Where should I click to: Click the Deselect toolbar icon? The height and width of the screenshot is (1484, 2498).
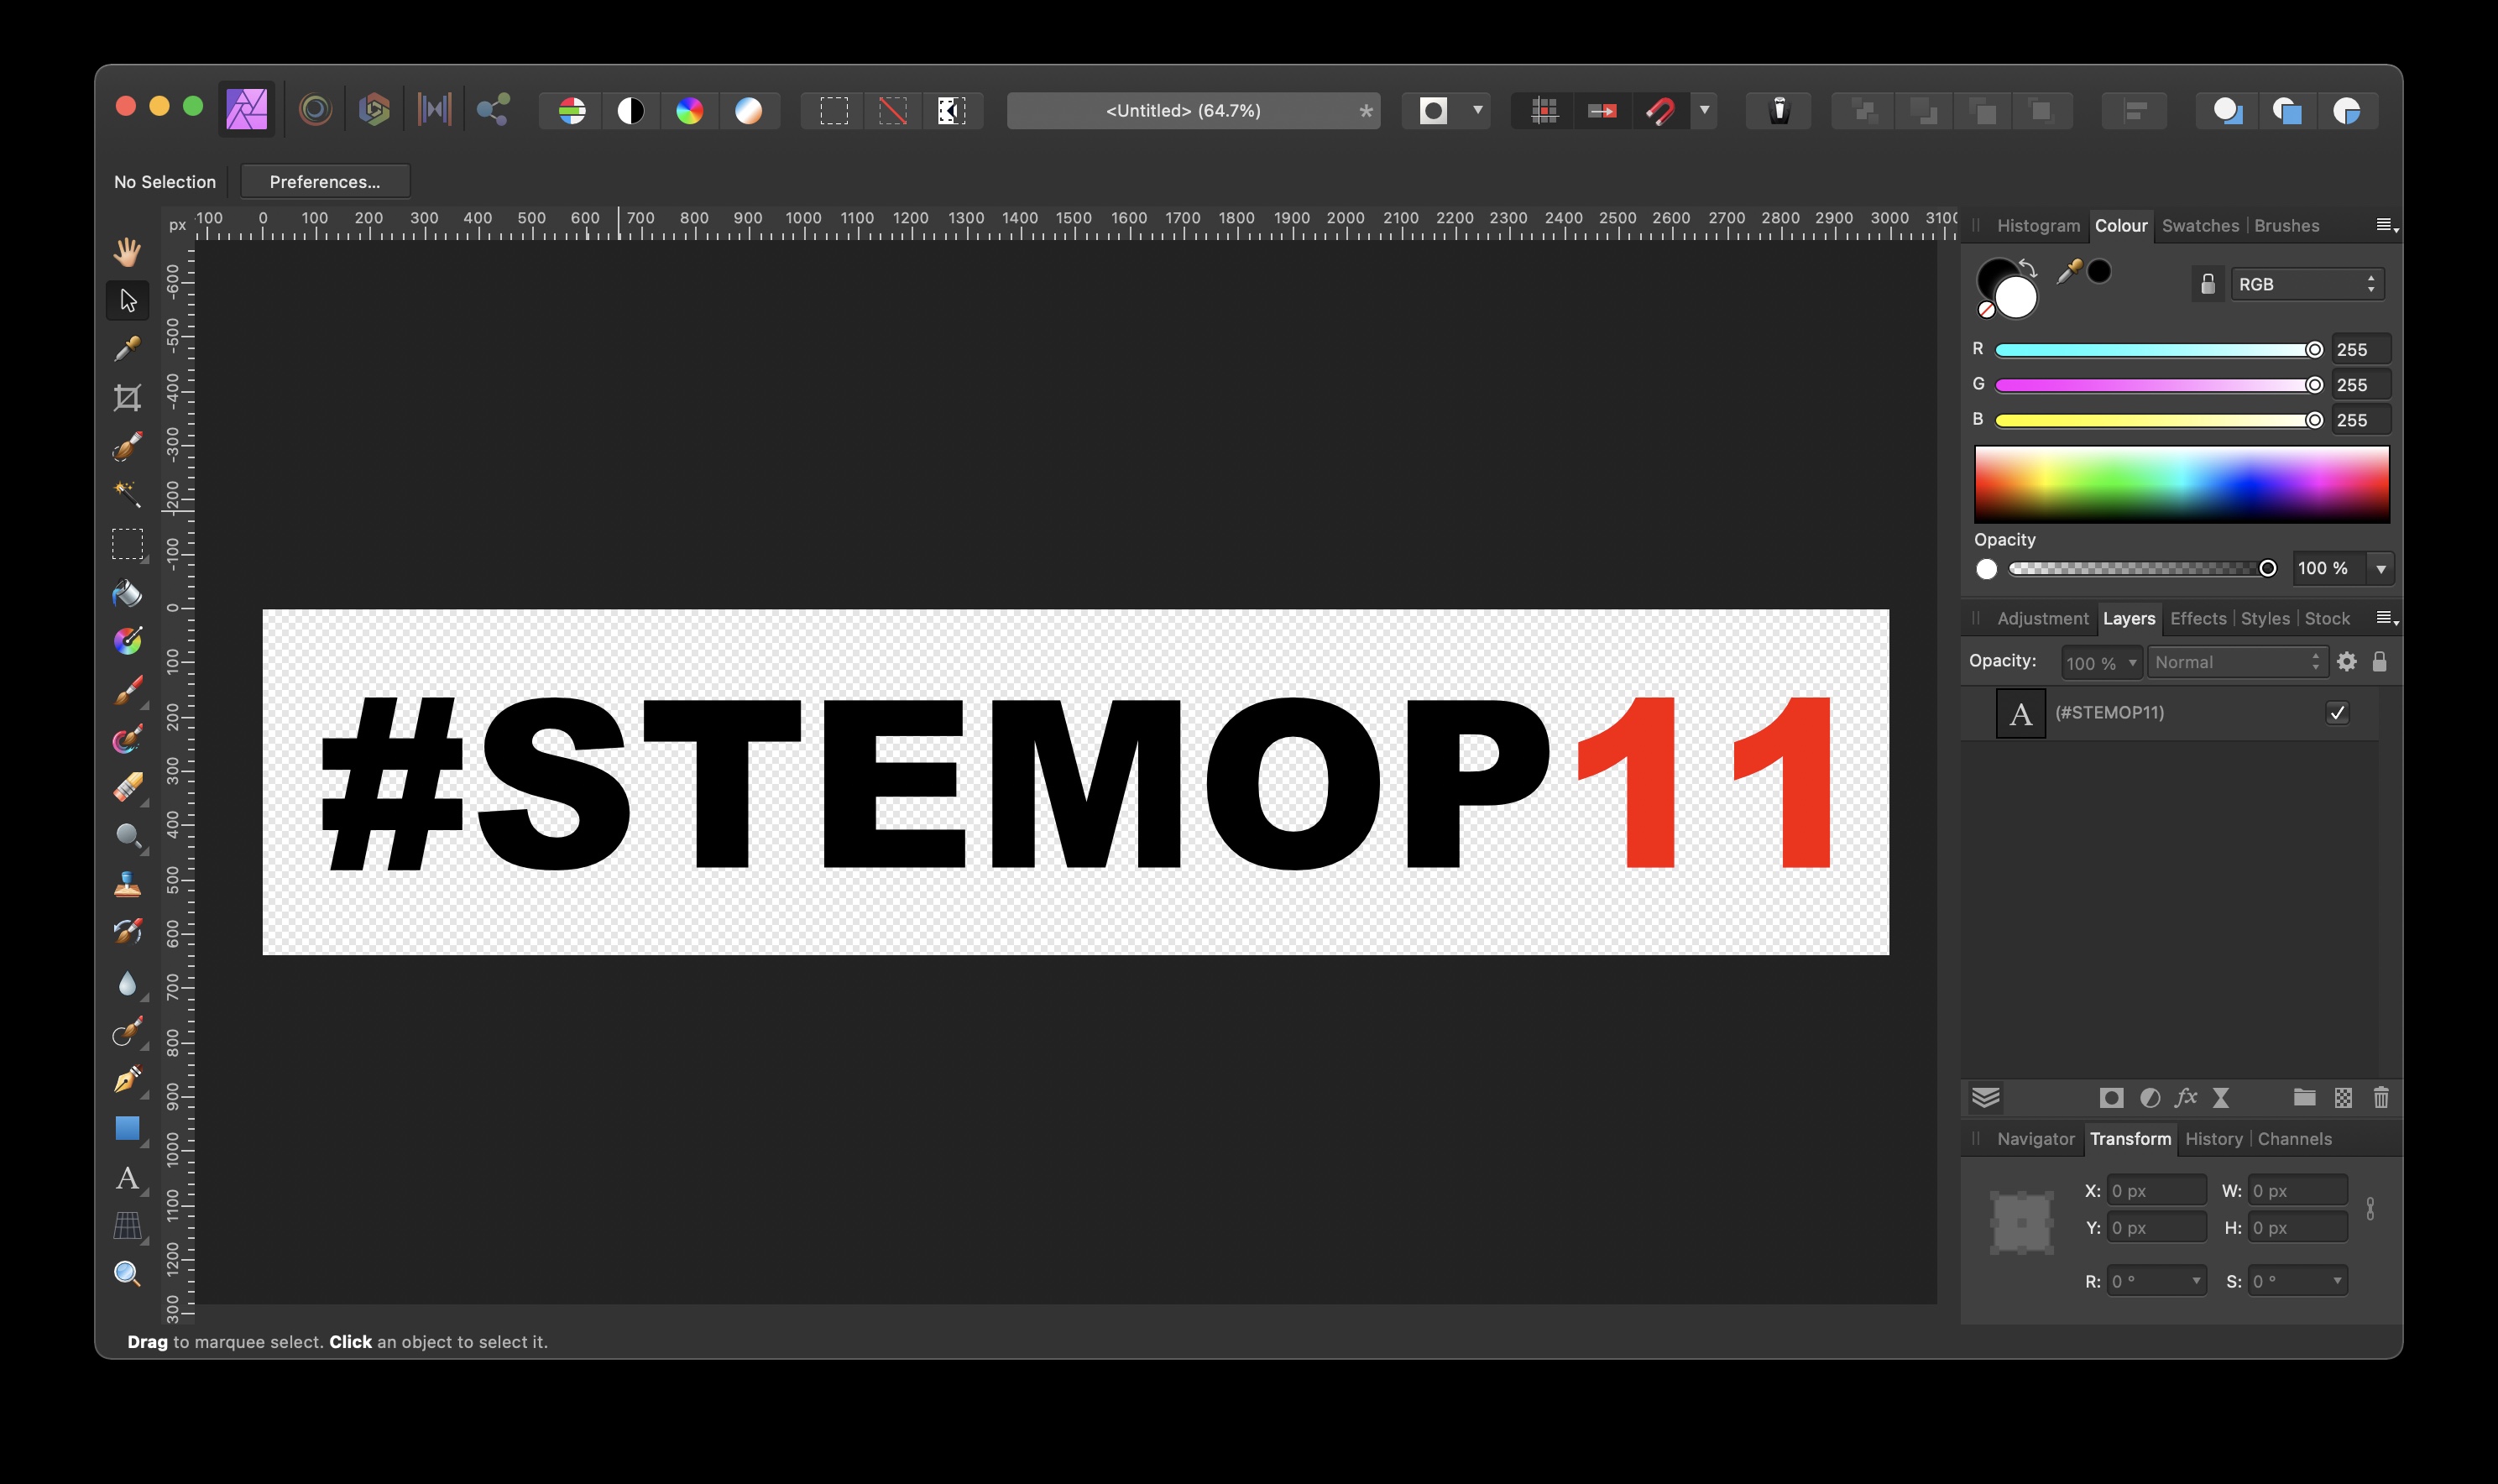(893, 110)
